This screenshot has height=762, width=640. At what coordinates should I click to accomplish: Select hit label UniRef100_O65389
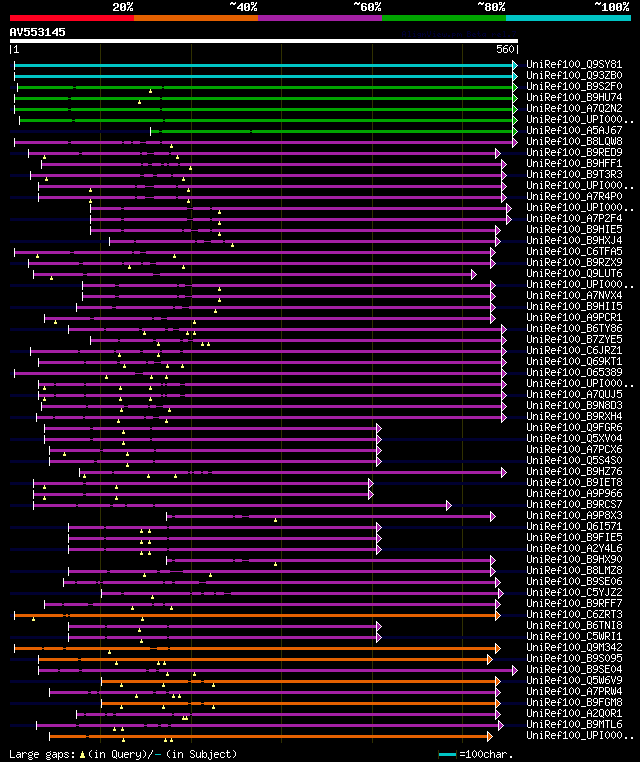(574, 372)
